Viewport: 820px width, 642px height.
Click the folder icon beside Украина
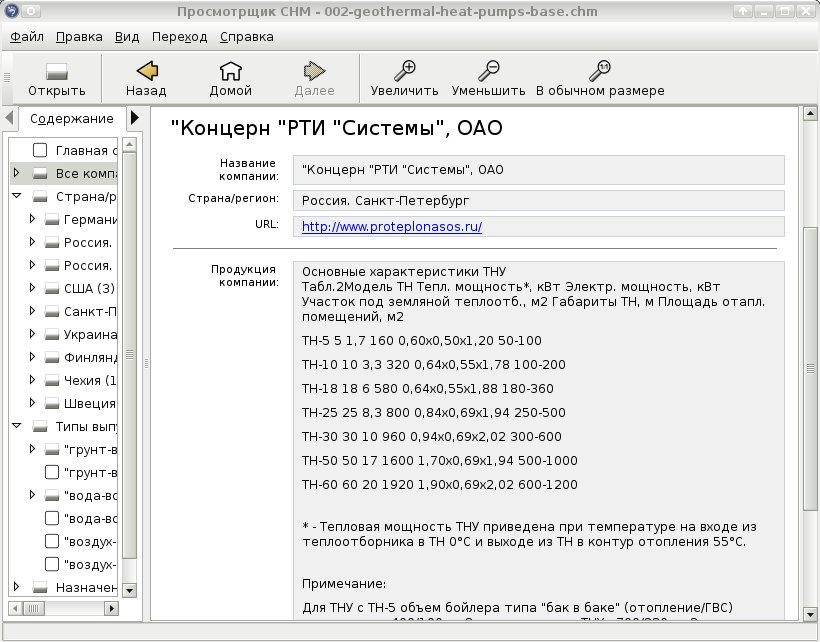tap(52, 335)
